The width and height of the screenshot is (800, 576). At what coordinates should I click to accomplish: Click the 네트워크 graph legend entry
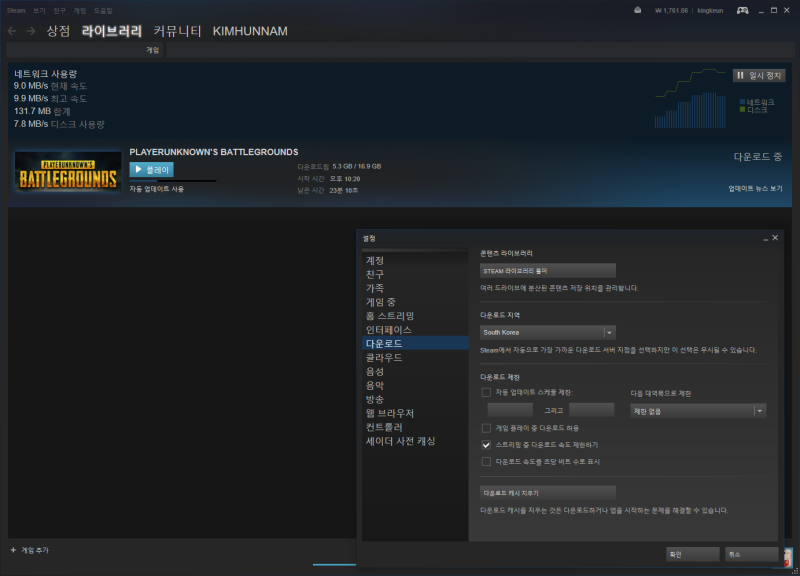pos(757,102)
